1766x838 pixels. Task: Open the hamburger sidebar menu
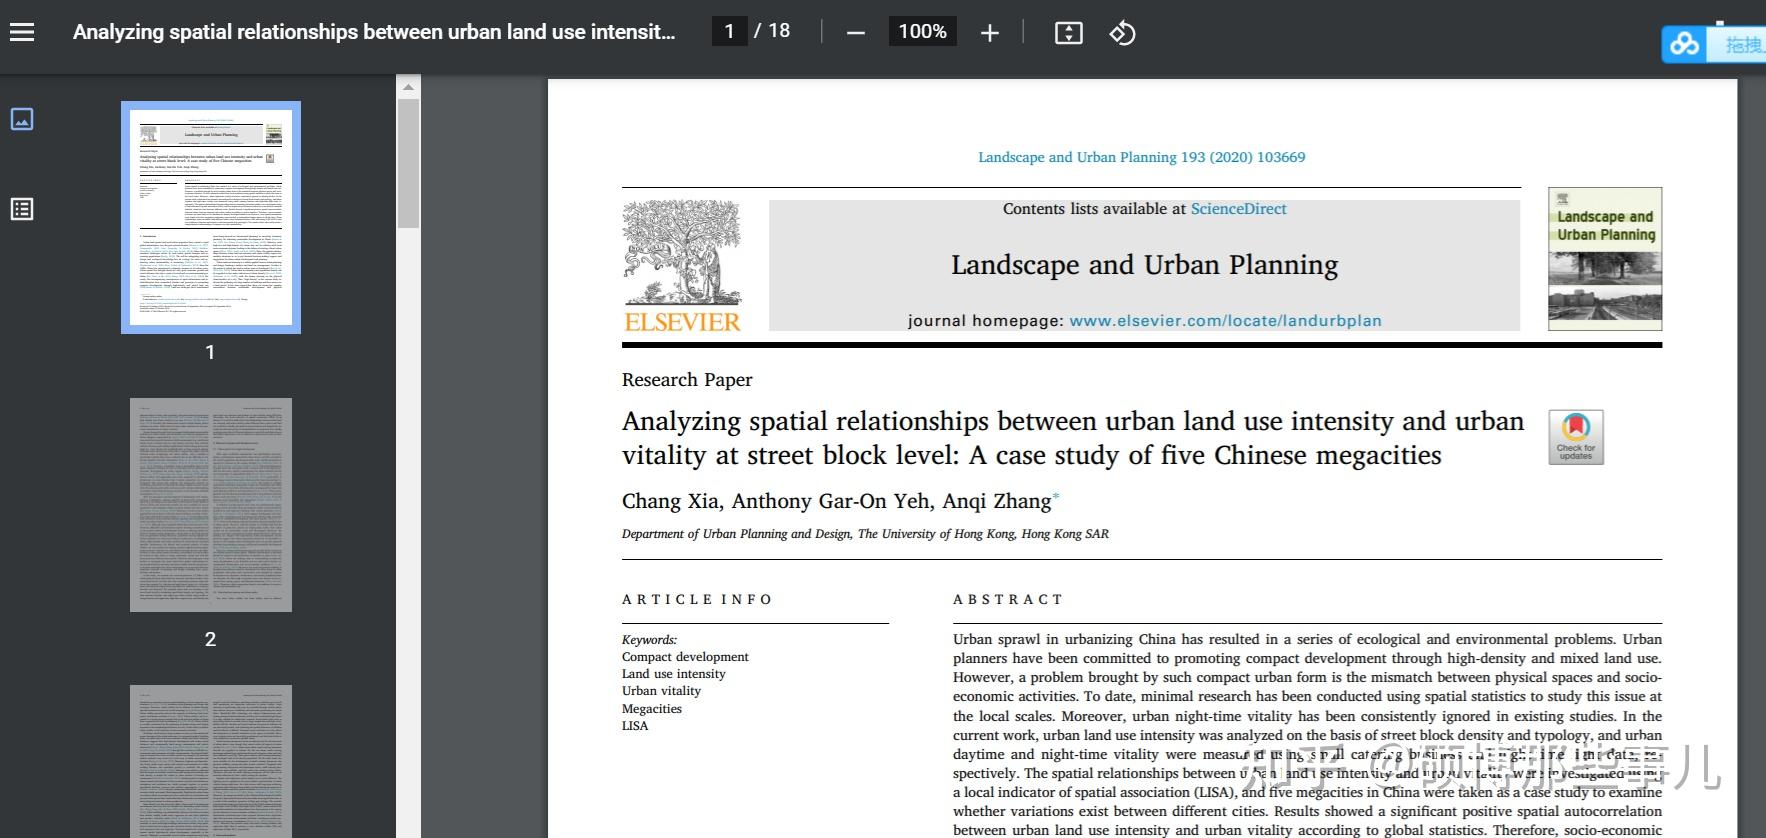click(x=22, y=32)
